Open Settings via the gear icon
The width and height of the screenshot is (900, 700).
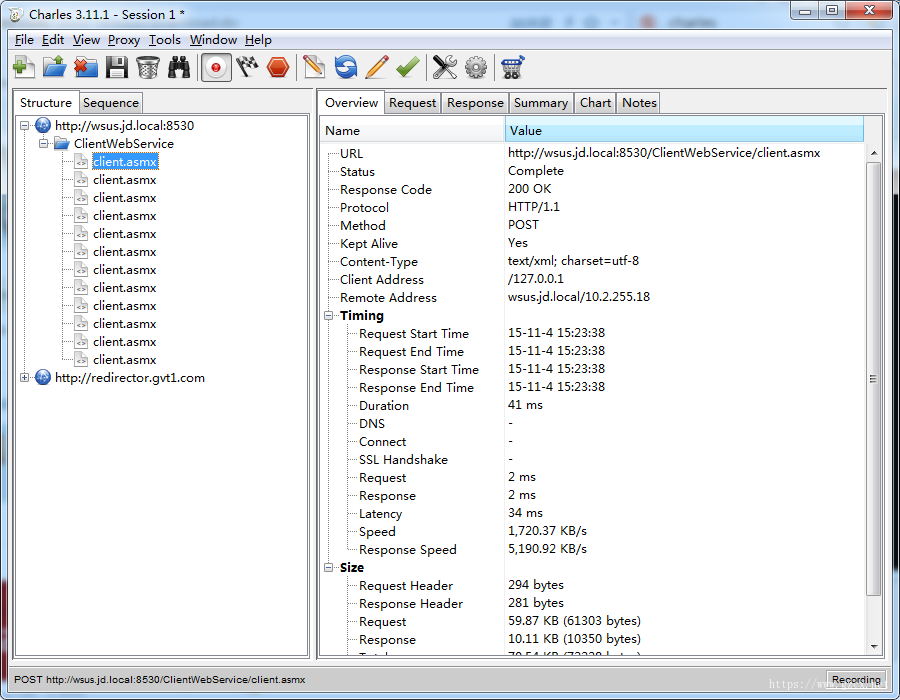pyautogui.click(x=475, y=67)
